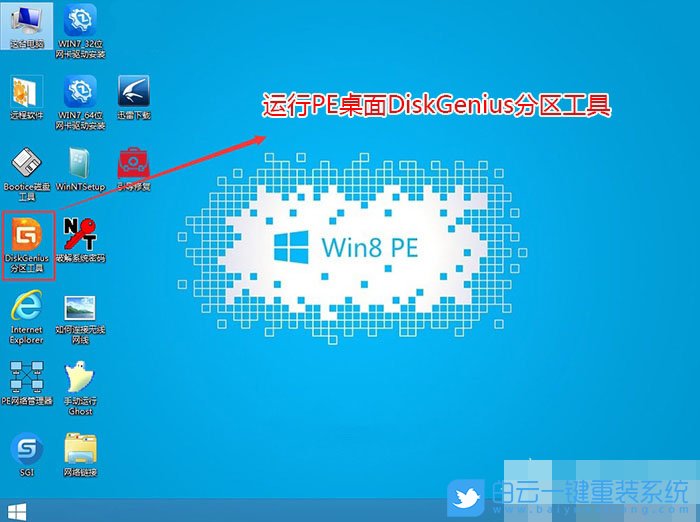Open Bootice磁盘工具 floppy disk icon
This screenshot has width=700, height=522.
[26, 163]
